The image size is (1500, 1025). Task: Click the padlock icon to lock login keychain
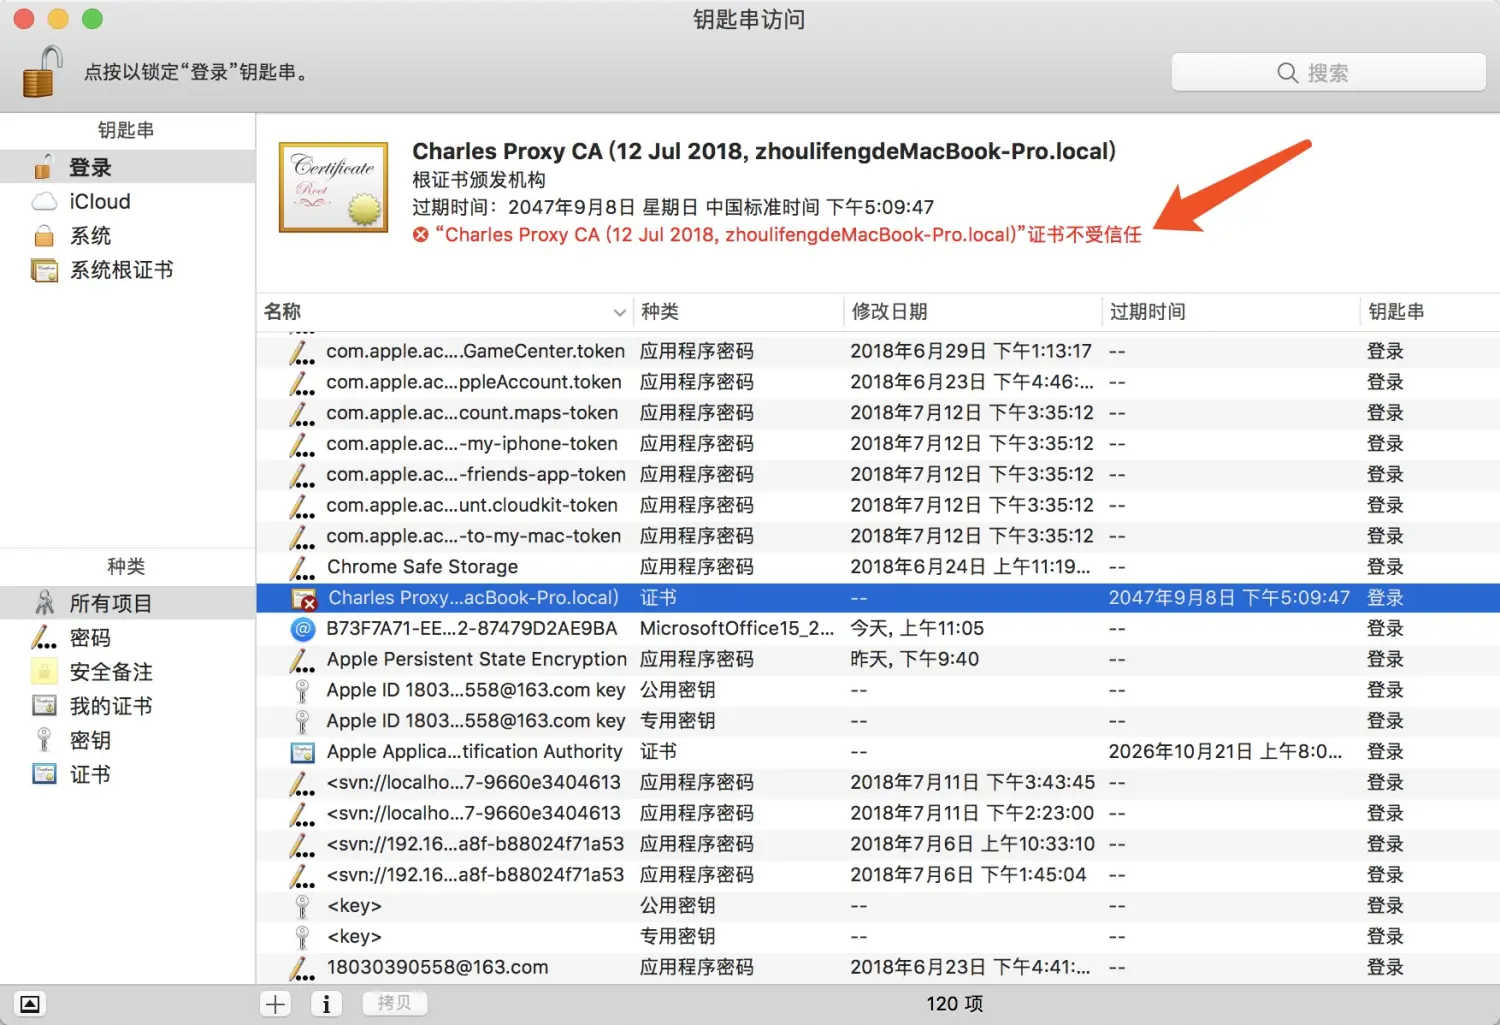click(x=43, y=72)
